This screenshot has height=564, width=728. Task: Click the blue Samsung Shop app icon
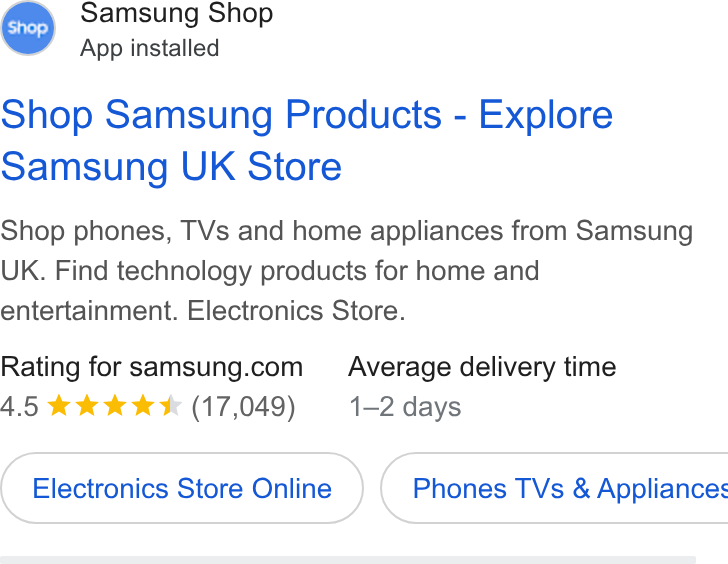tap(28, 28)
